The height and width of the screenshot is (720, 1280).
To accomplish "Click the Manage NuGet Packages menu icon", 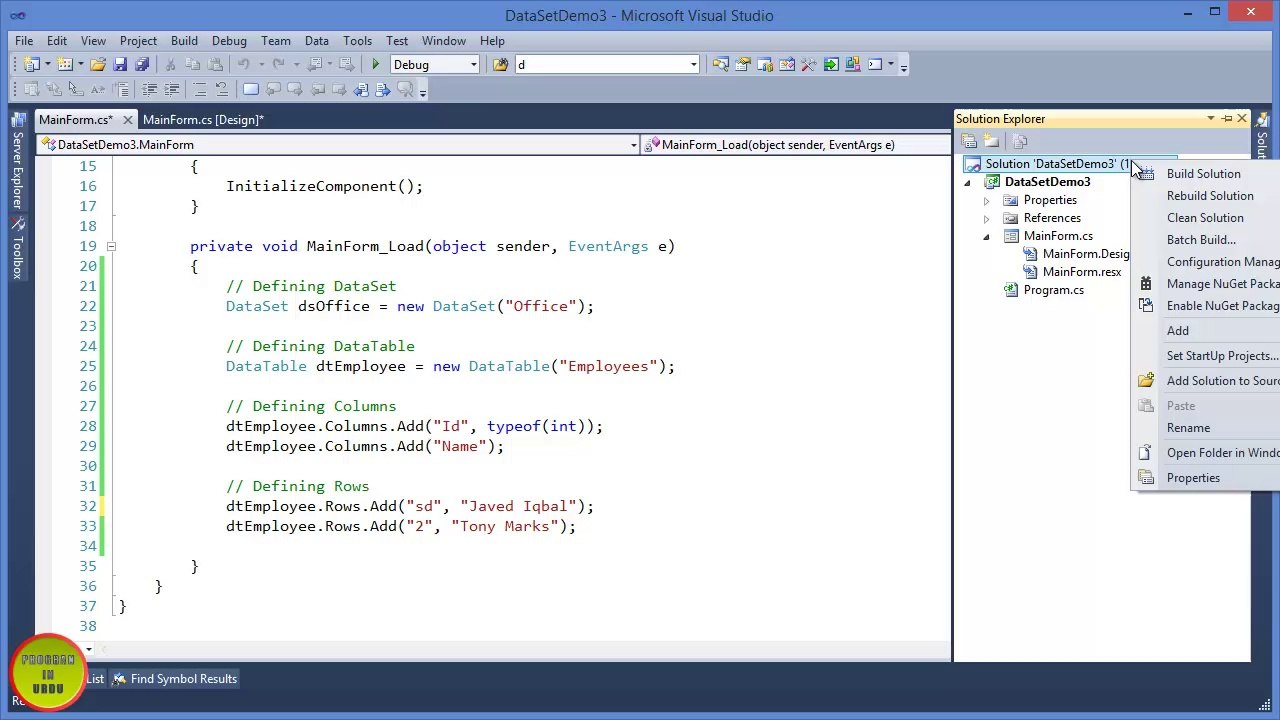I will pyautogui.click(x=1146, y=284).
